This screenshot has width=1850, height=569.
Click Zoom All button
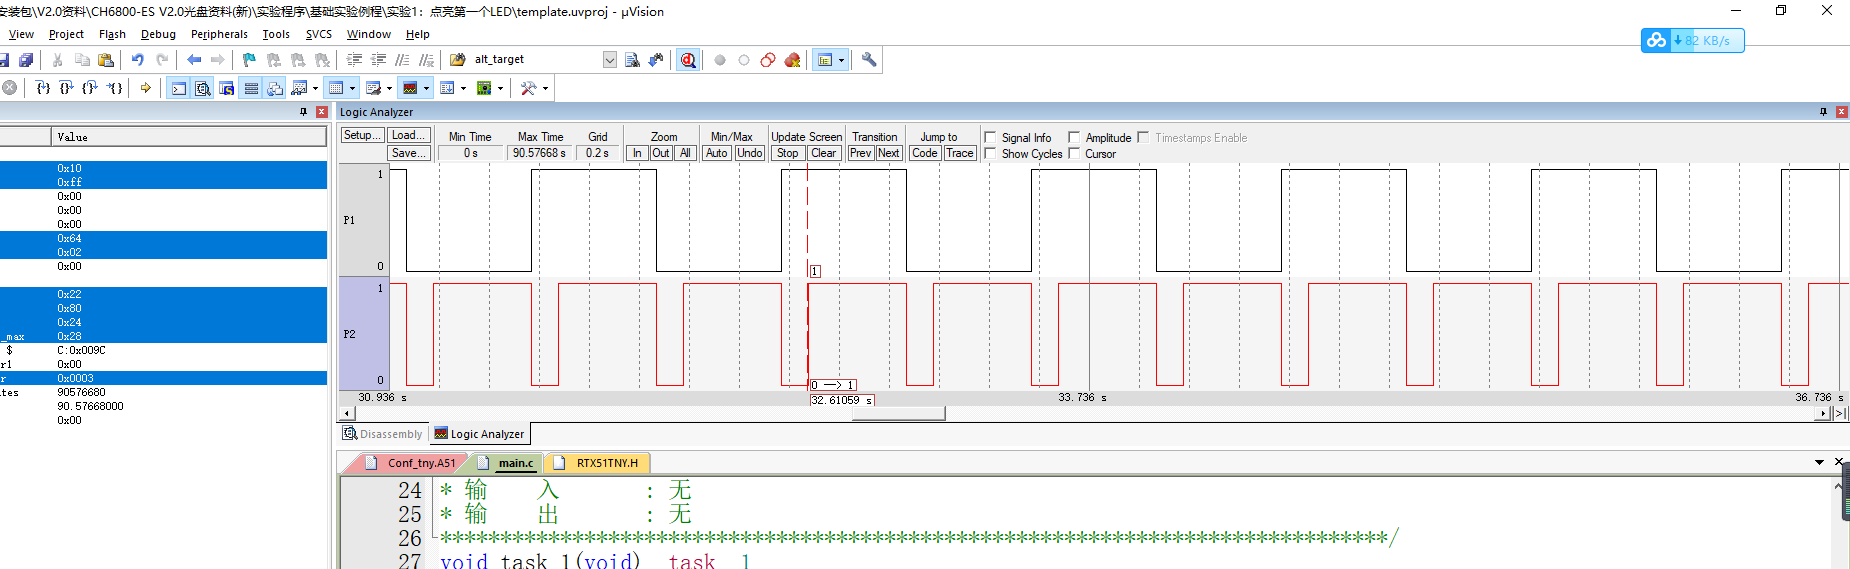click(685, 153)
